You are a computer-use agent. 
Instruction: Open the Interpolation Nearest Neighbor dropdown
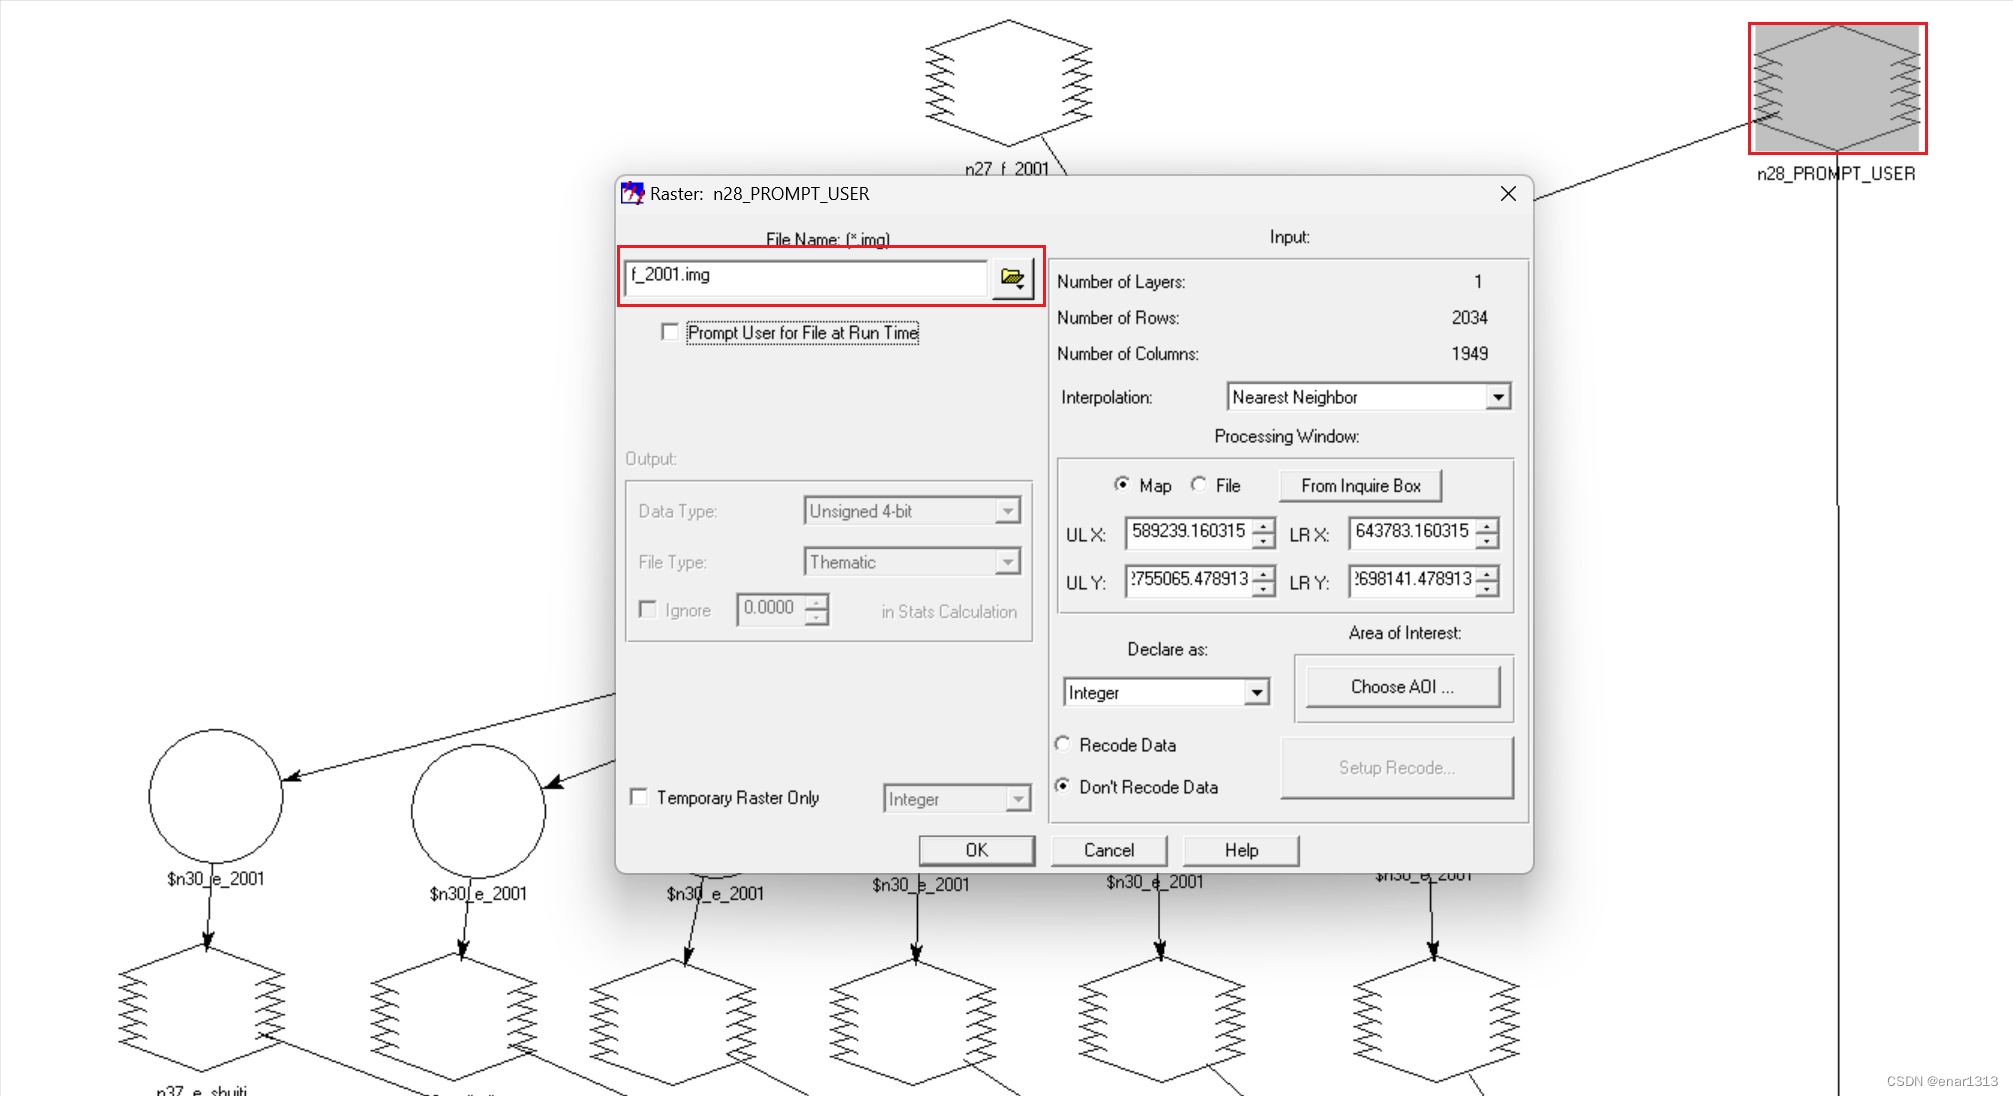click(x=1499, y=397)
